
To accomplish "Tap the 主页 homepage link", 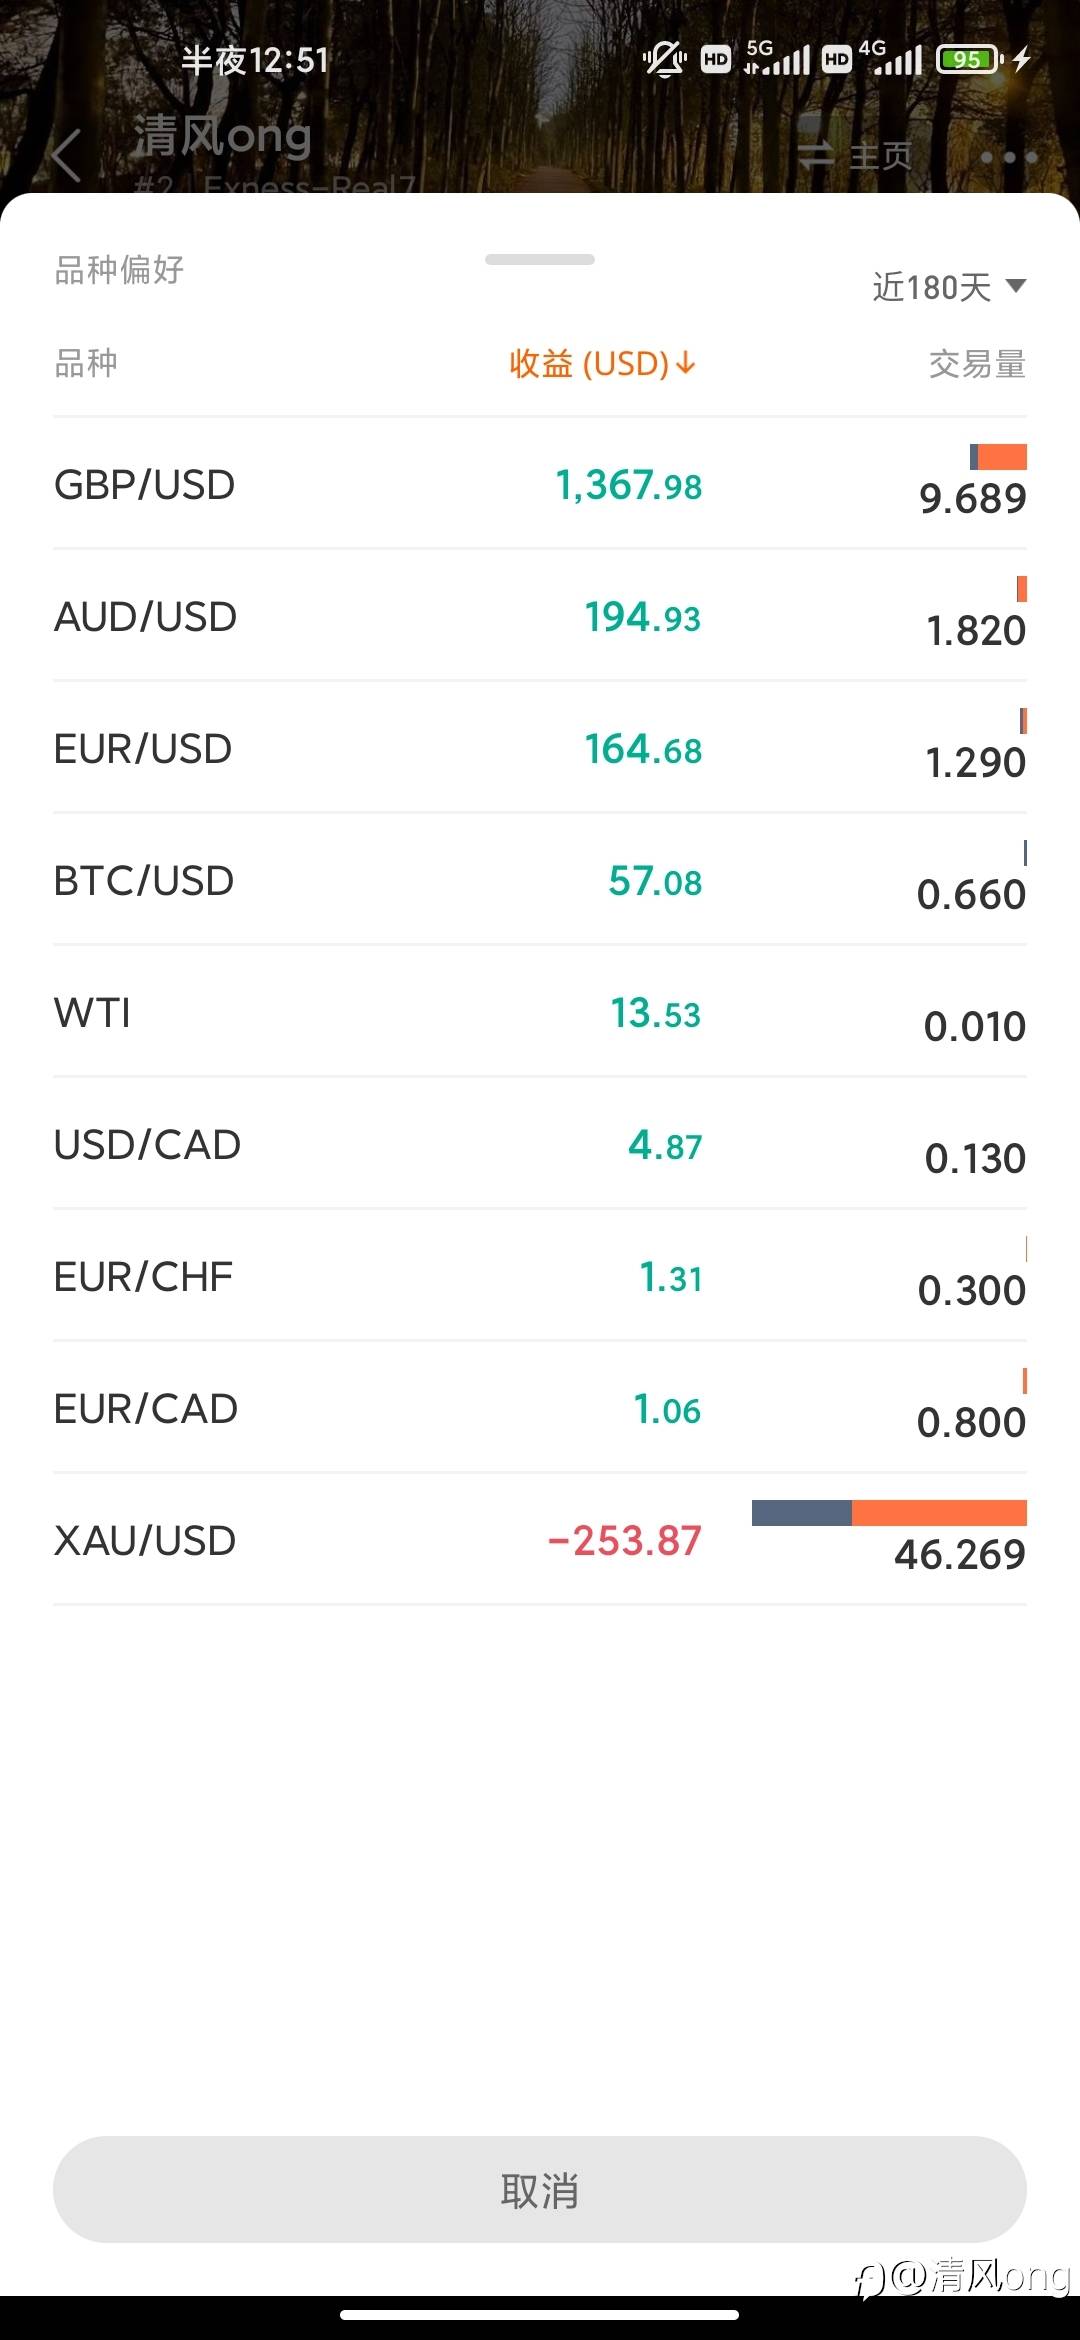I will tap(881, 156).
